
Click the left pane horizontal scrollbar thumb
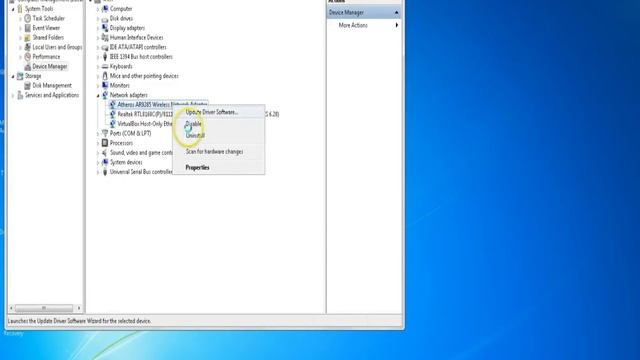pyautogui.click(x=44, y=308)
